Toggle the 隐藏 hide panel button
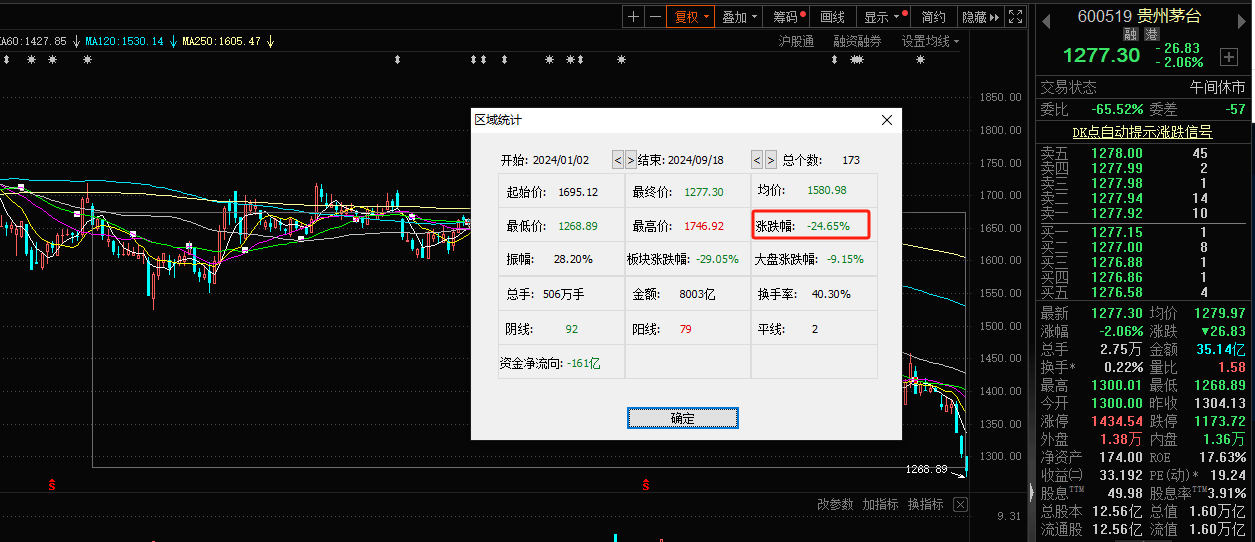Image resolution: width=1255 pixels, height=542 pixels. pos(979,17)
